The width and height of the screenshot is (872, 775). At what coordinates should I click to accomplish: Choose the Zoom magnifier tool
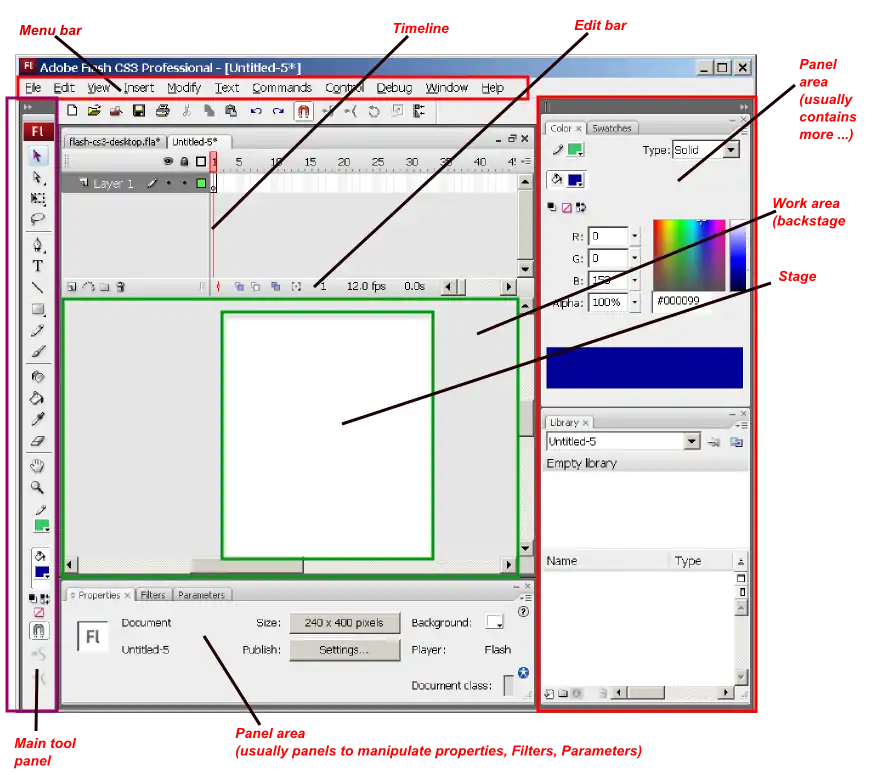(x=38, y=488)
